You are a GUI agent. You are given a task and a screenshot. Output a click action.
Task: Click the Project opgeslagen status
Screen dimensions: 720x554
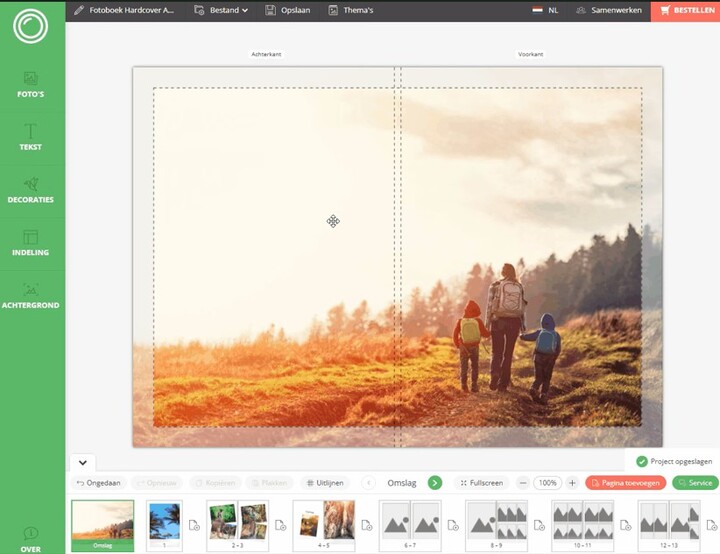tap(674, 461)
